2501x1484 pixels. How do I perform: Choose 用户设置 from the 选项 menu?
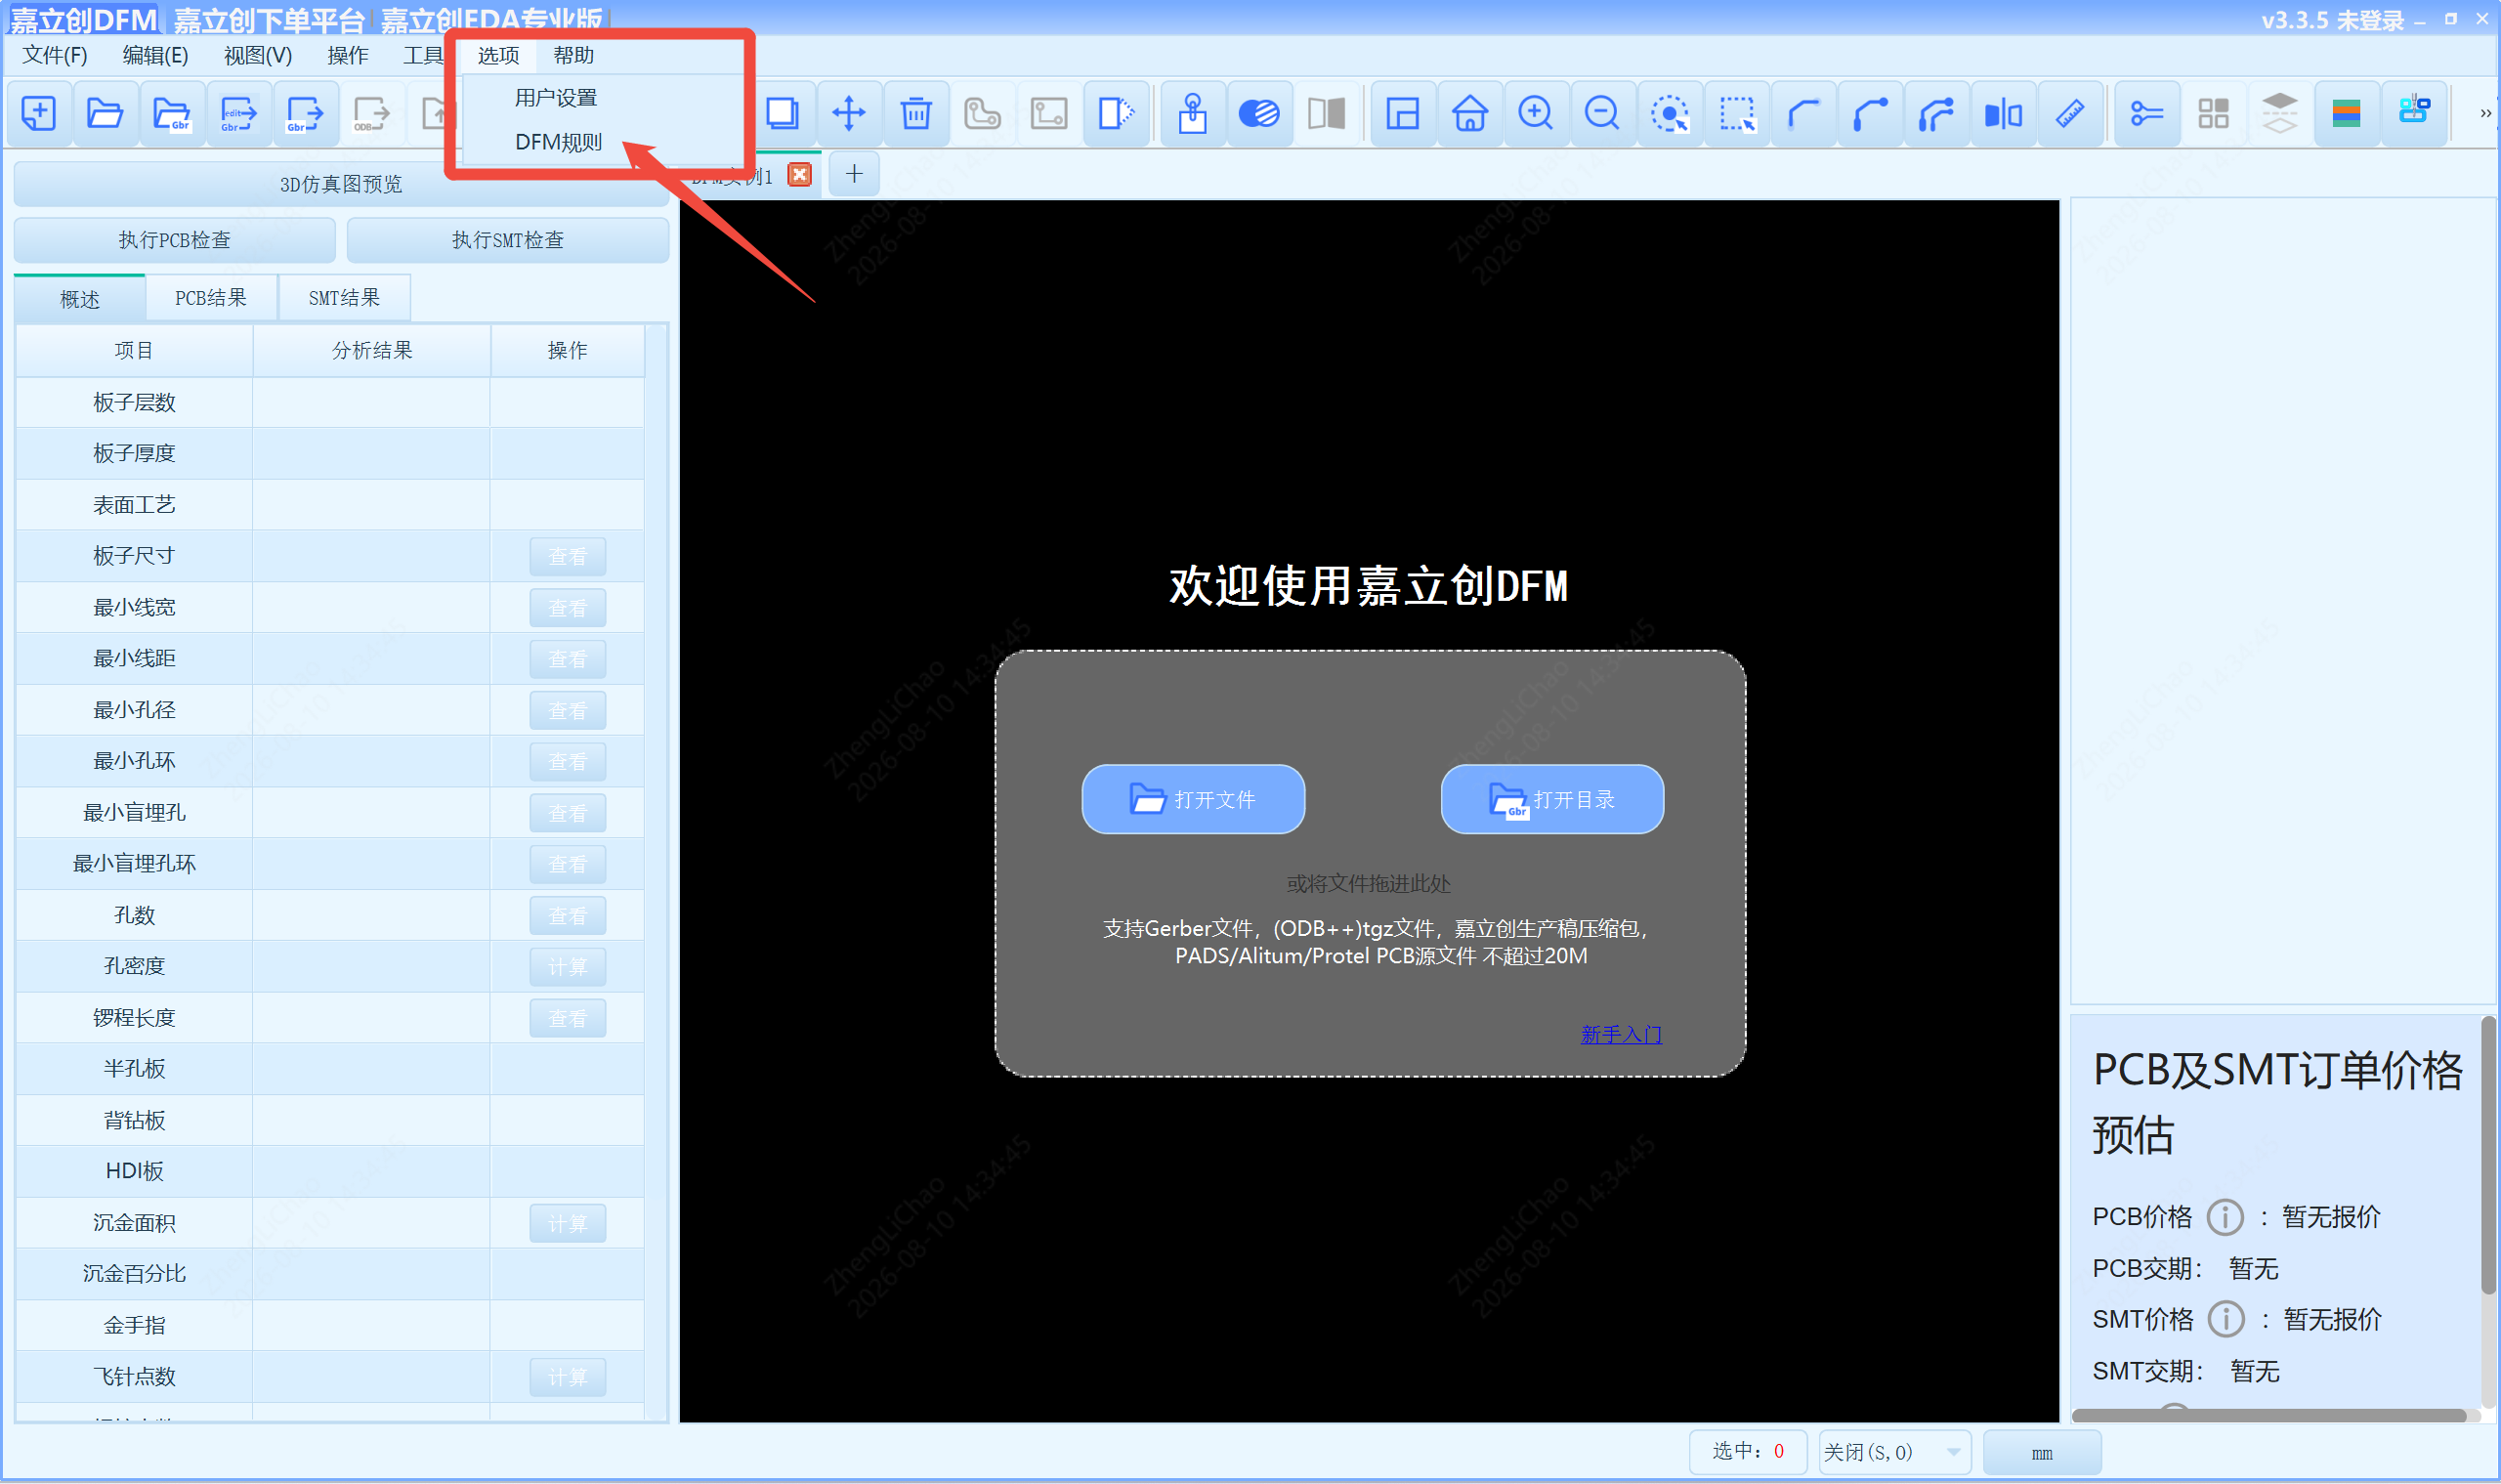(x=556, y=98)
